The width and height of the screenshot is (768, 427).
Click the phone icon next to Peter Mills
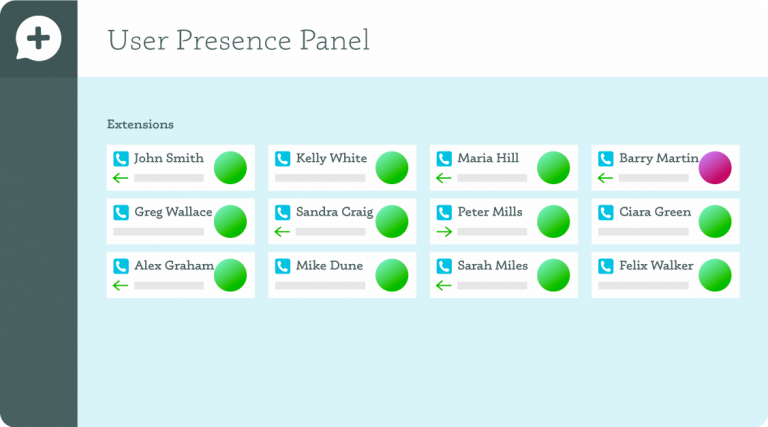pos(444,213)
